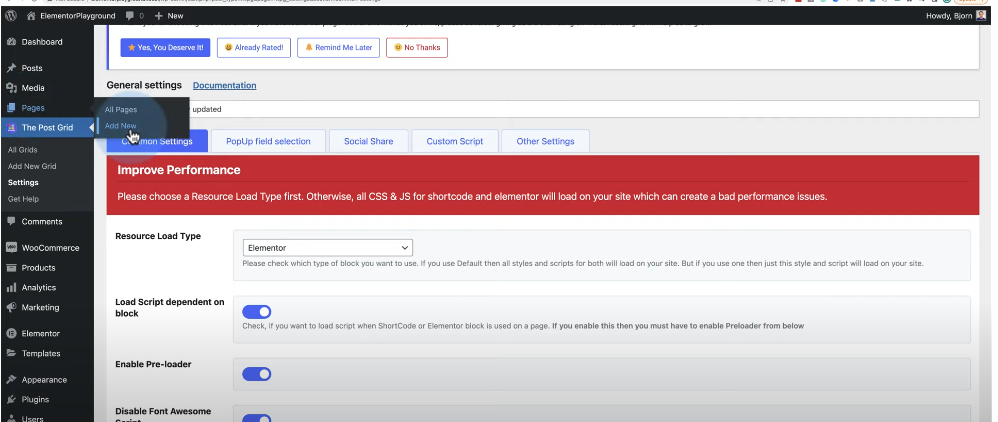Click the Comments icon in sidebar
The image size is (998, 422).
[11, 222]
